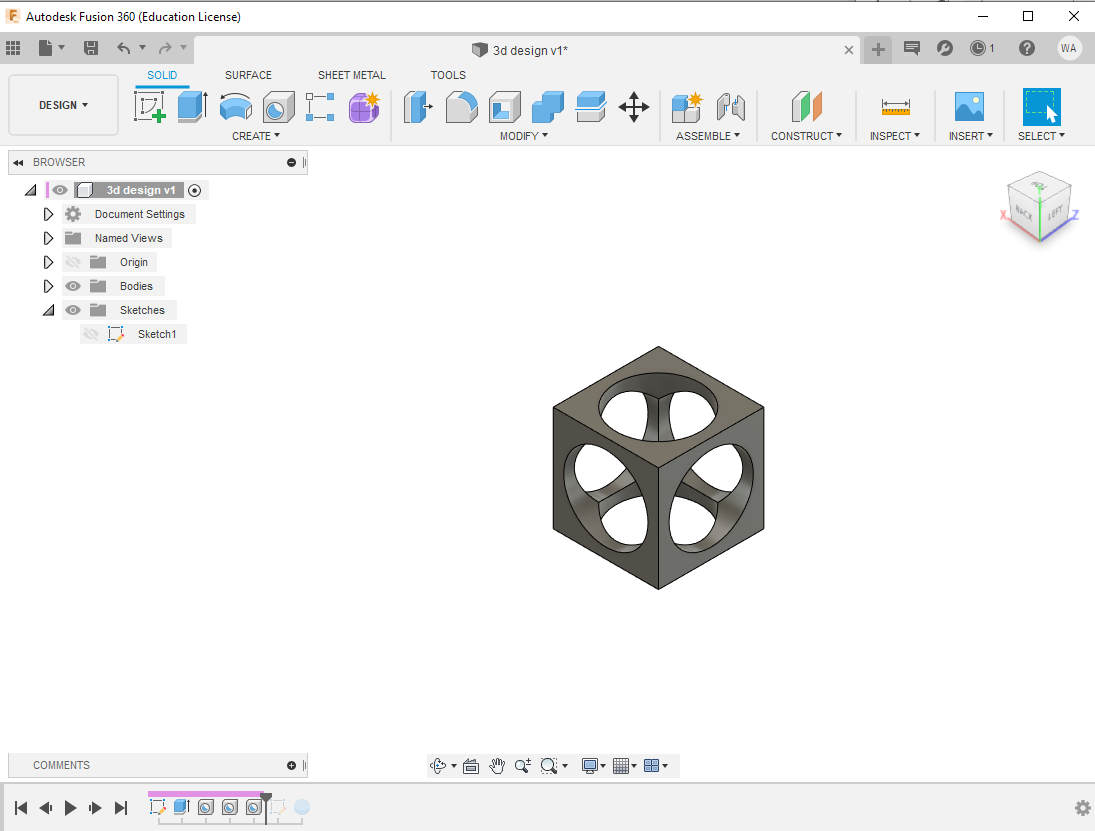1095x831 pixels.
Task: Toggle visibility of the Origin folder
Action: 73,262
